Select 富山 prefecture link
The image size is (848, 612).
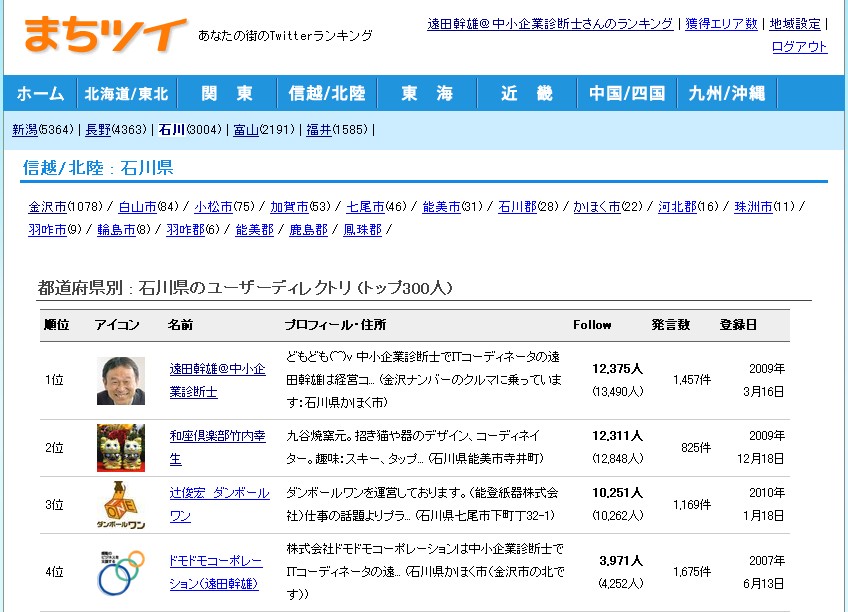coord(246,130)
